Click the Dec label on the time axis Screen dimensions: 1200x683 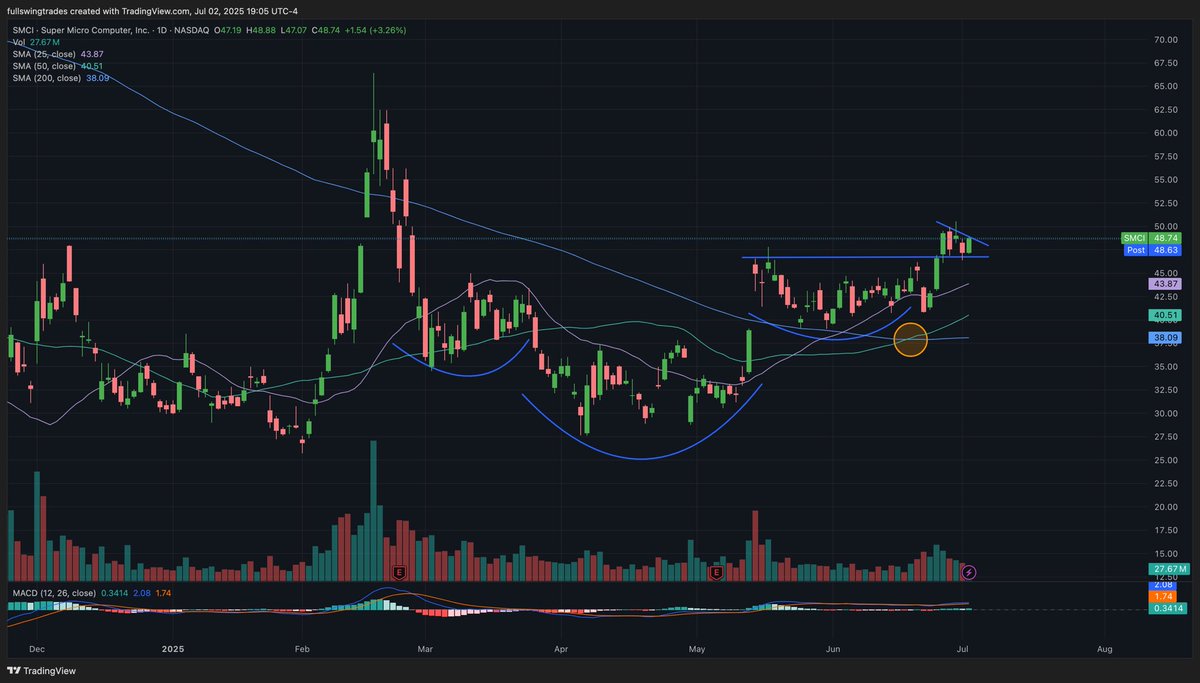(37, 648)
